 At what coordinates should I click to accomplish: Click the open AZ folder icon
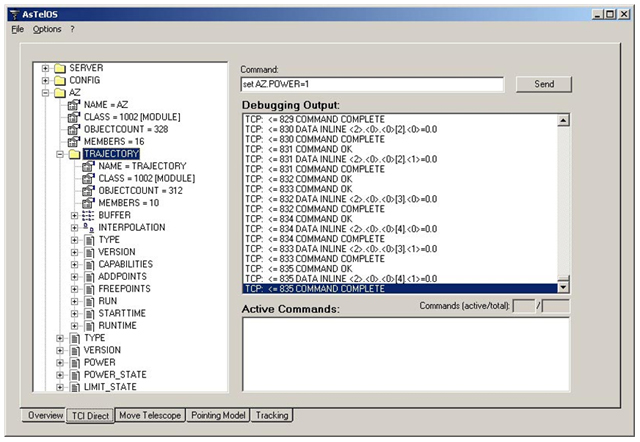(x=59, y=92)
